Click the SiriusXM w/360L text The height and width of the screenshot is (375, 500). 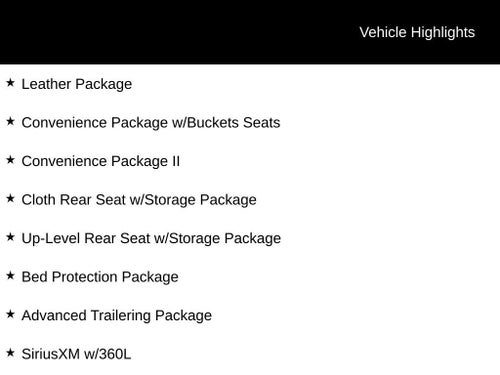(x=76, y=354)
